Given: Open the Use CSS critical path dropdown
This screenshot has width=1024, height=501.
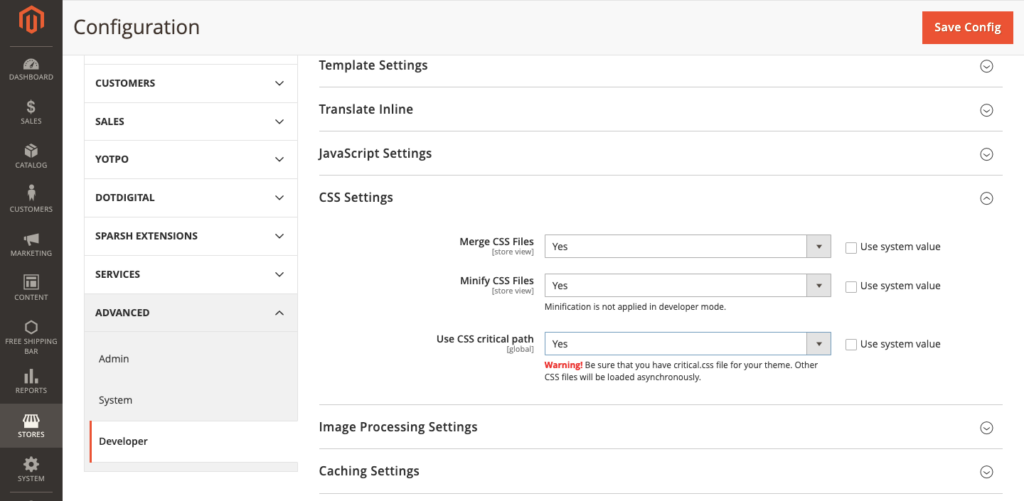Looking at the screenshot, I should pyautogui.click(x=688, y=344).
